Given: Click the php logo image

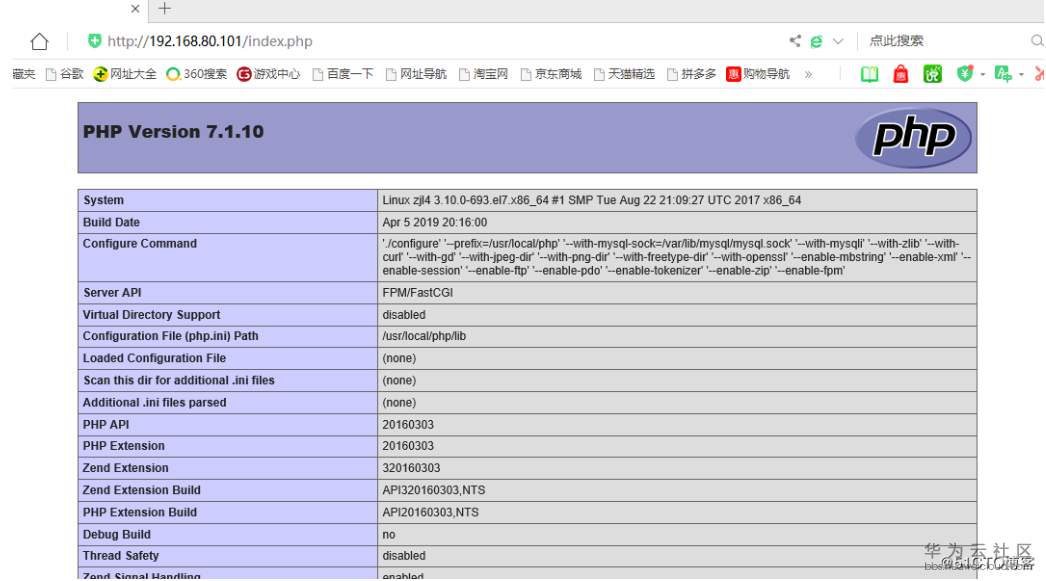Looking at the screenshot, I should click(x=913, y=137).
